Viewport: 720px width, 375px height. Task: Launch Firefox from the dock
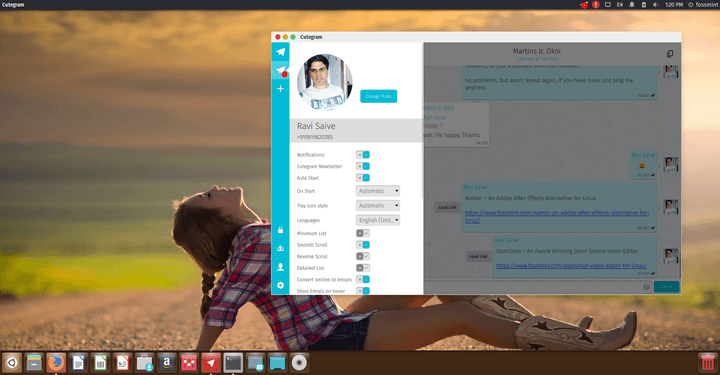coord(56,363)
